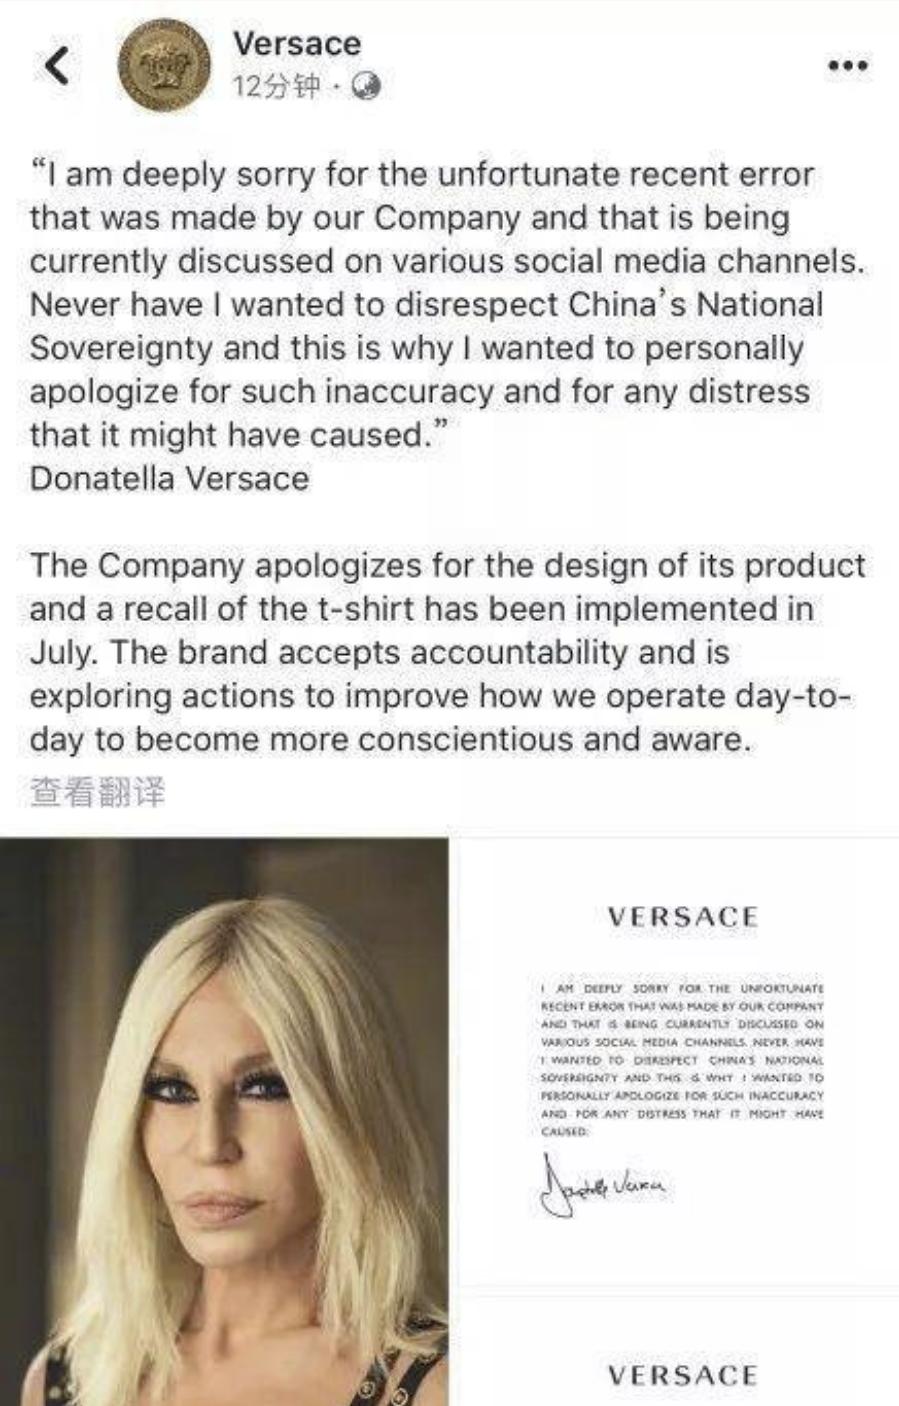This screenshot has height=1406, width=899.
Task: Click the VERSACE heading above the letter
Action: [x=683, y=917]
